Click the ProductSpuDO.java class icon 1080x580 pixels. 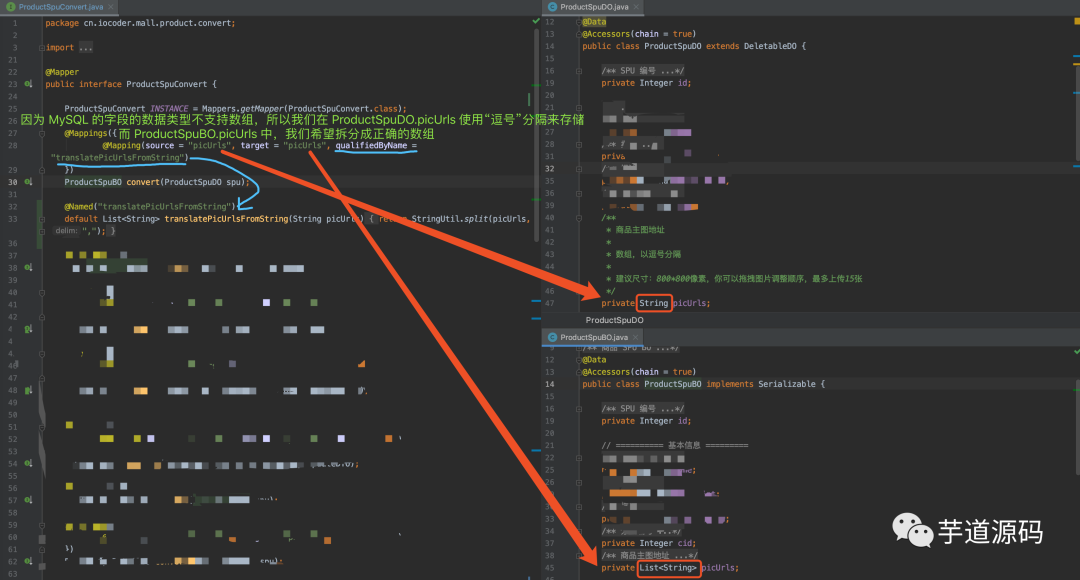552,7
